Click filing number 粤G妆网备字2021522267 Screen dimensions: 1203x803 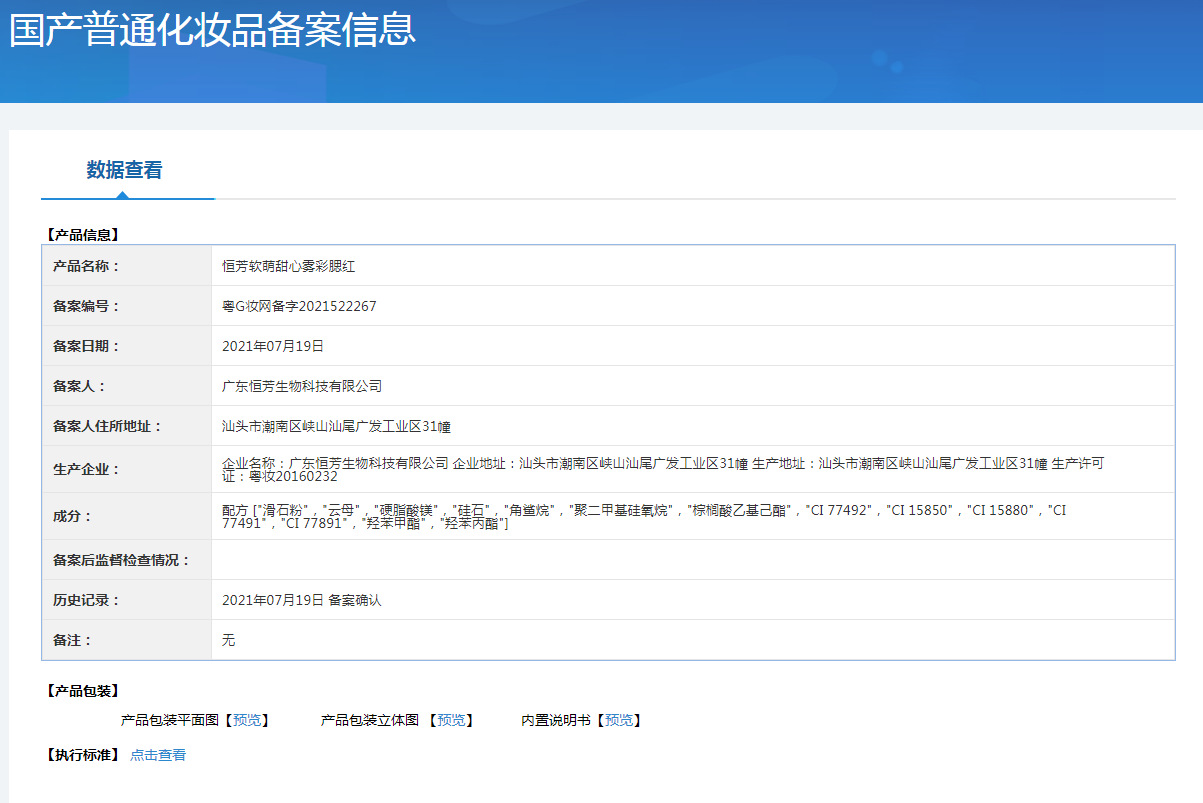(x=299, y=306)
